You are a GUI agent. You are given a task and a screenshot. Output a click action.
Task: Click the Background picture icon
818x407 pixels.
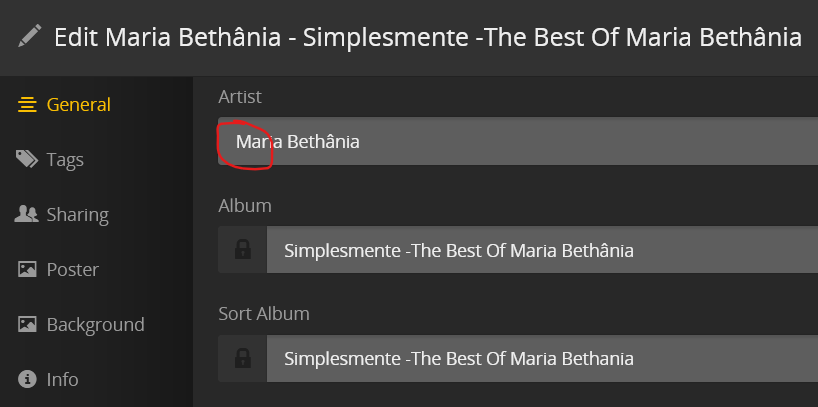[x=27, y=324]
